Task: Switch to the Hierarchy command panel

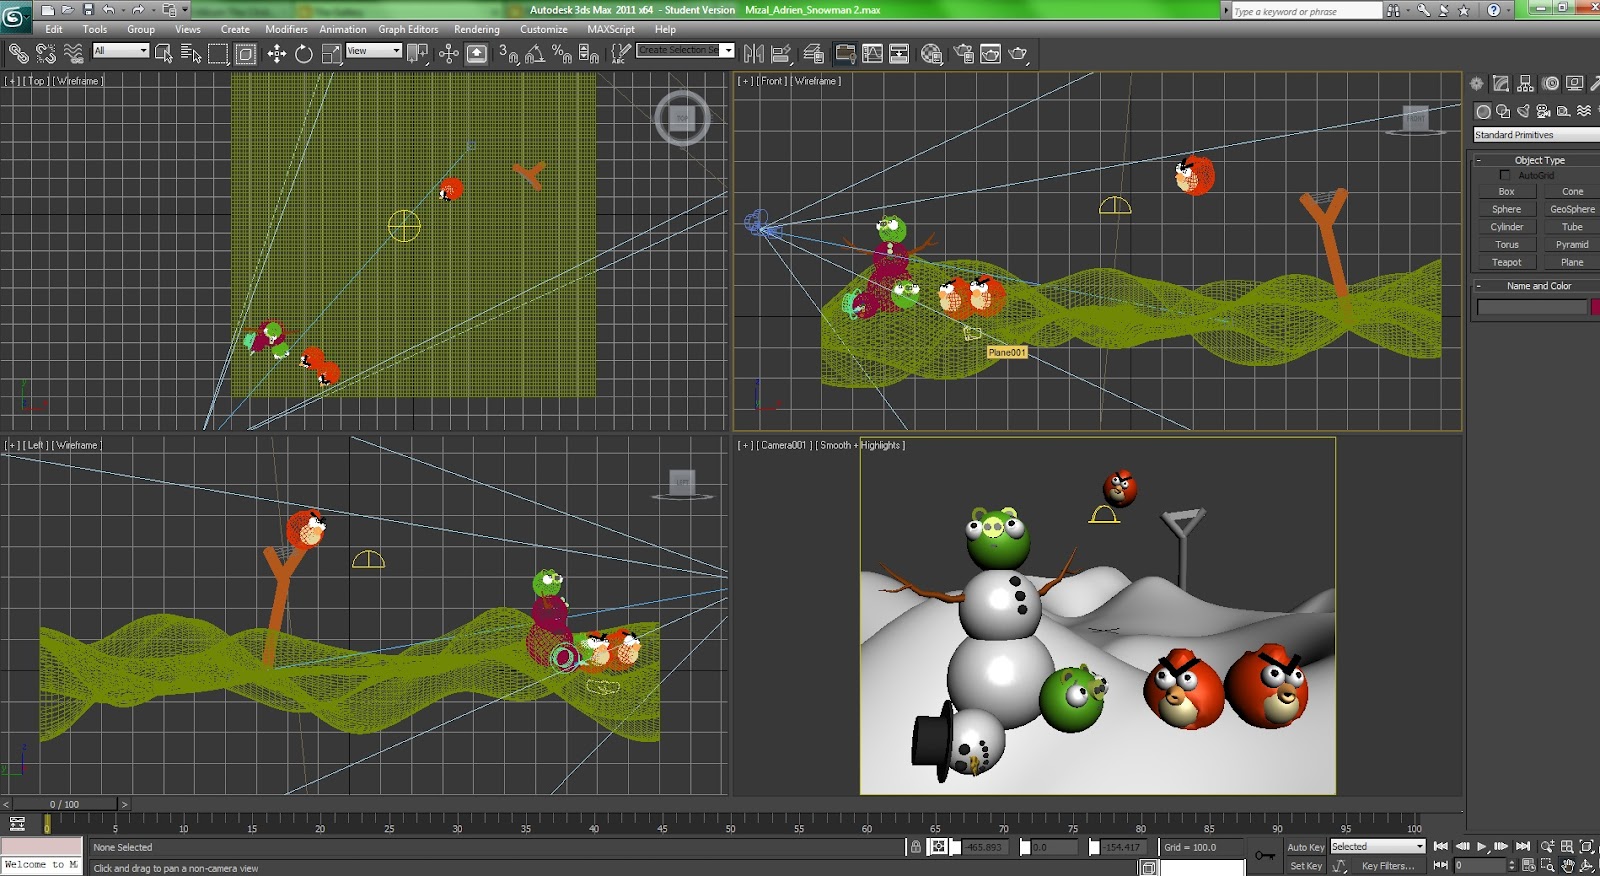Action: pyautogui.click(x=1525, y=84)
